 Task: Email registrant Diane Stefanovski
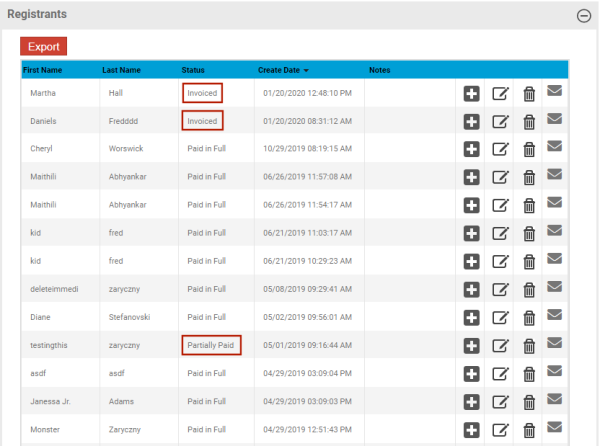555,316
